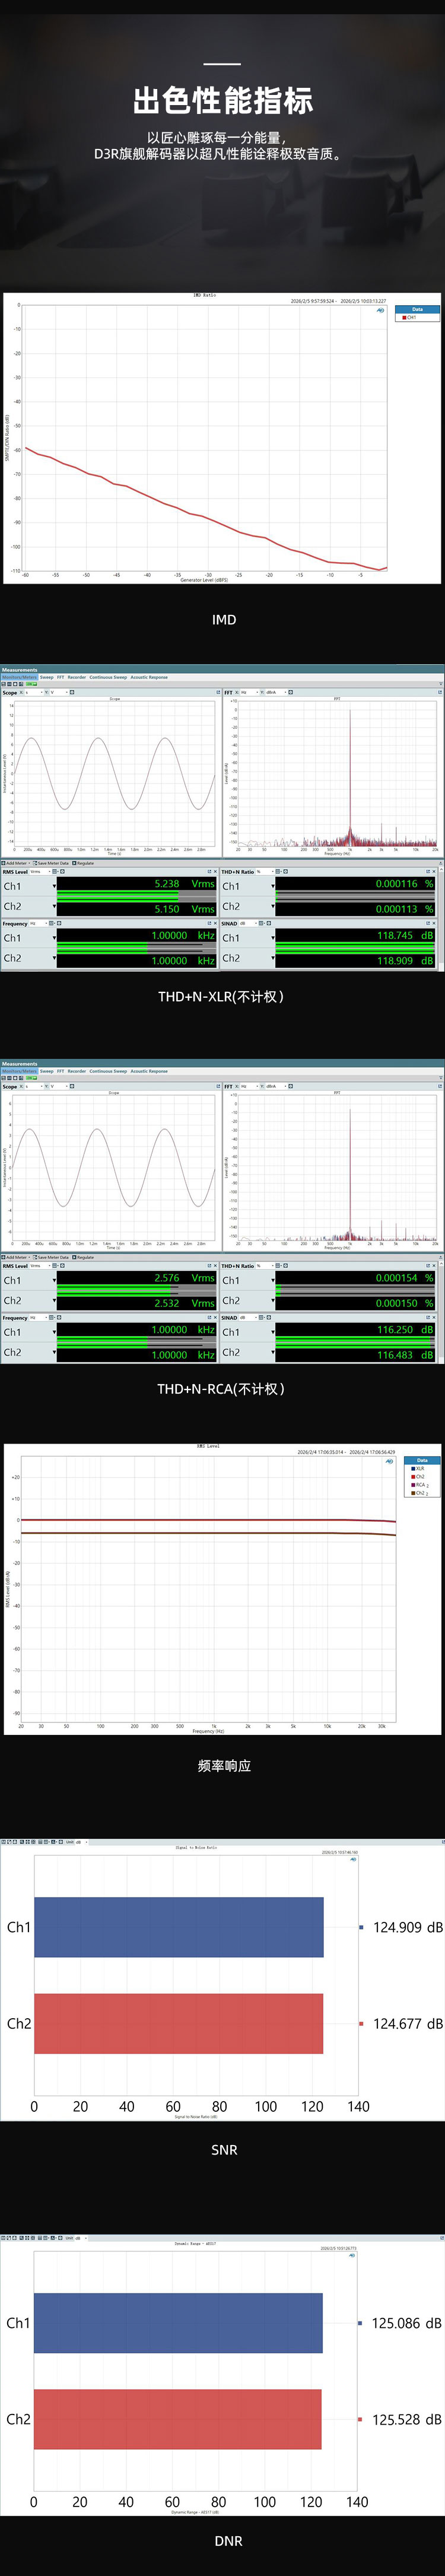Click the AP logo on the DNR bar chart
Screen dimensions: 445x2576
(352, 2255)
